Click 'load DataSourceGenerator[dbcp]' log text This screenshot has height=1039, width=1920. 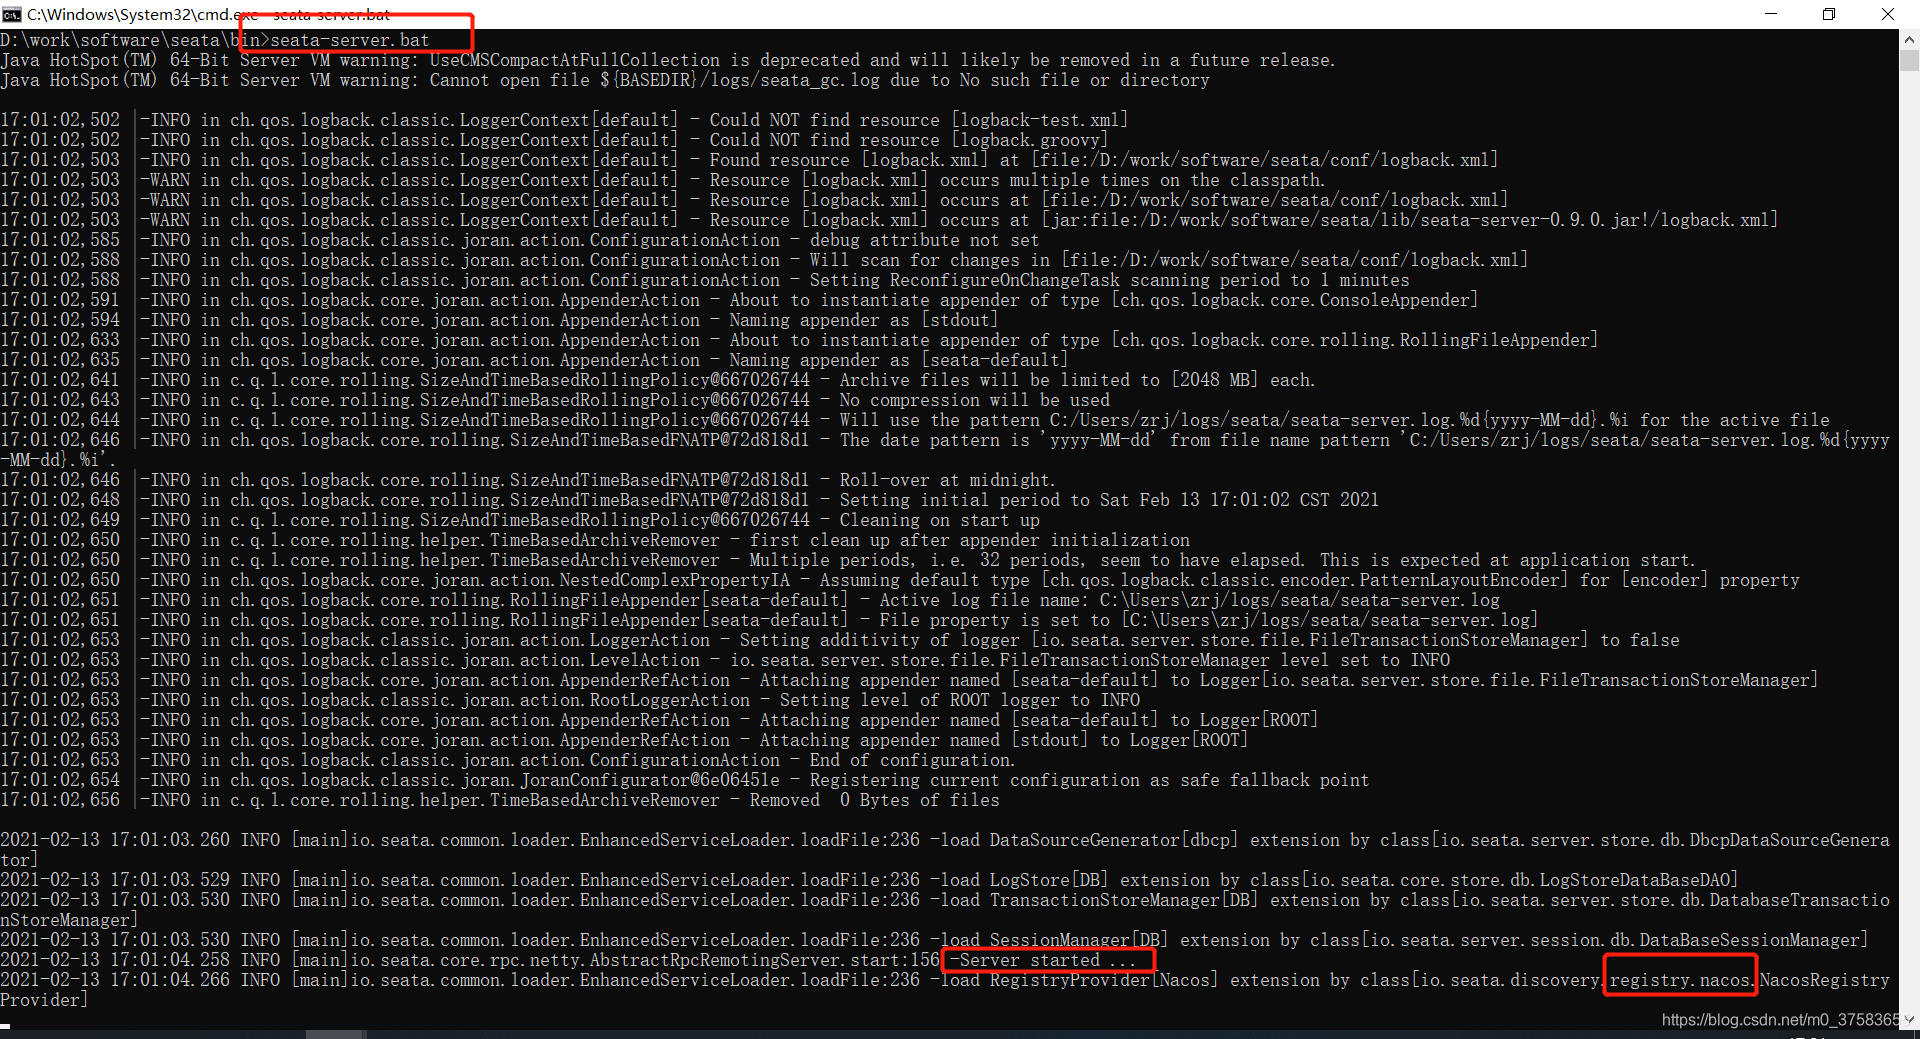pyautogui.click(x=1089, y=840)
